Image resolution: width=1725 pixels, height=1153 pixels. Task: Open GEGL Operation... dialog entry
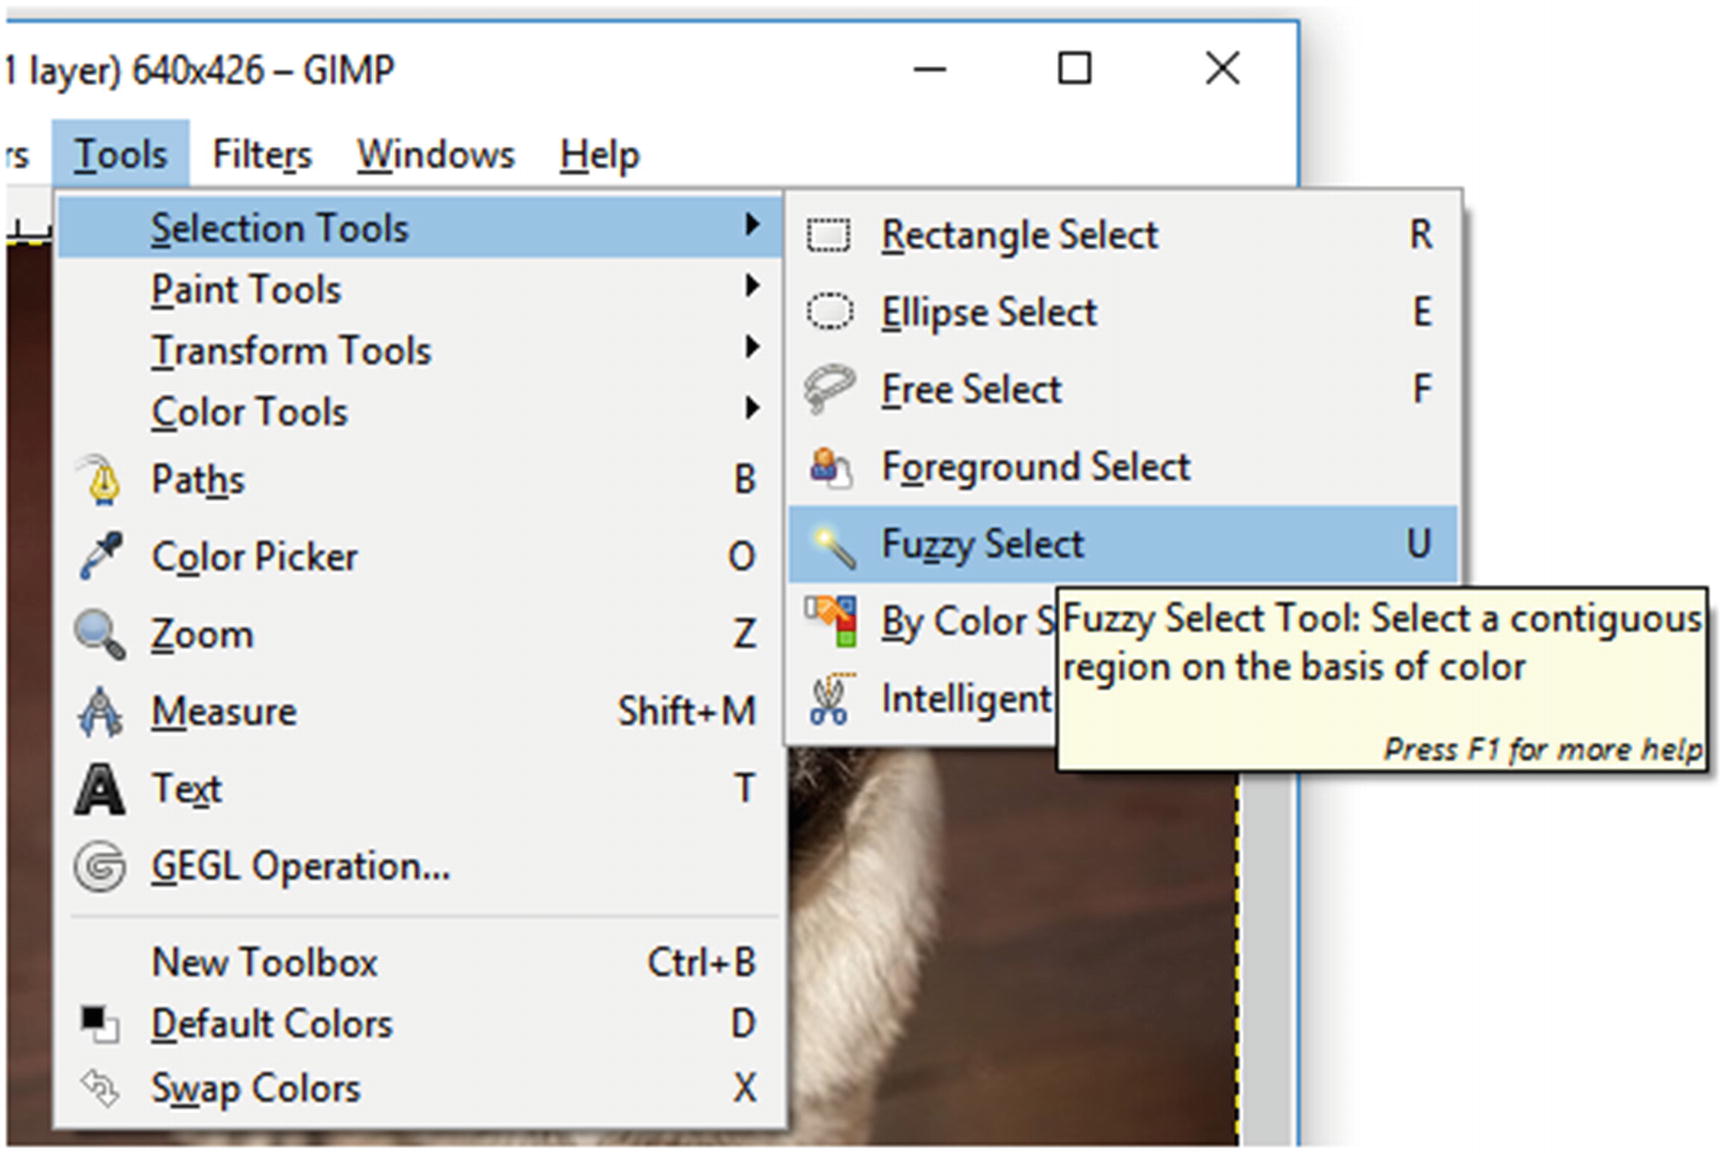coord(419,866)
